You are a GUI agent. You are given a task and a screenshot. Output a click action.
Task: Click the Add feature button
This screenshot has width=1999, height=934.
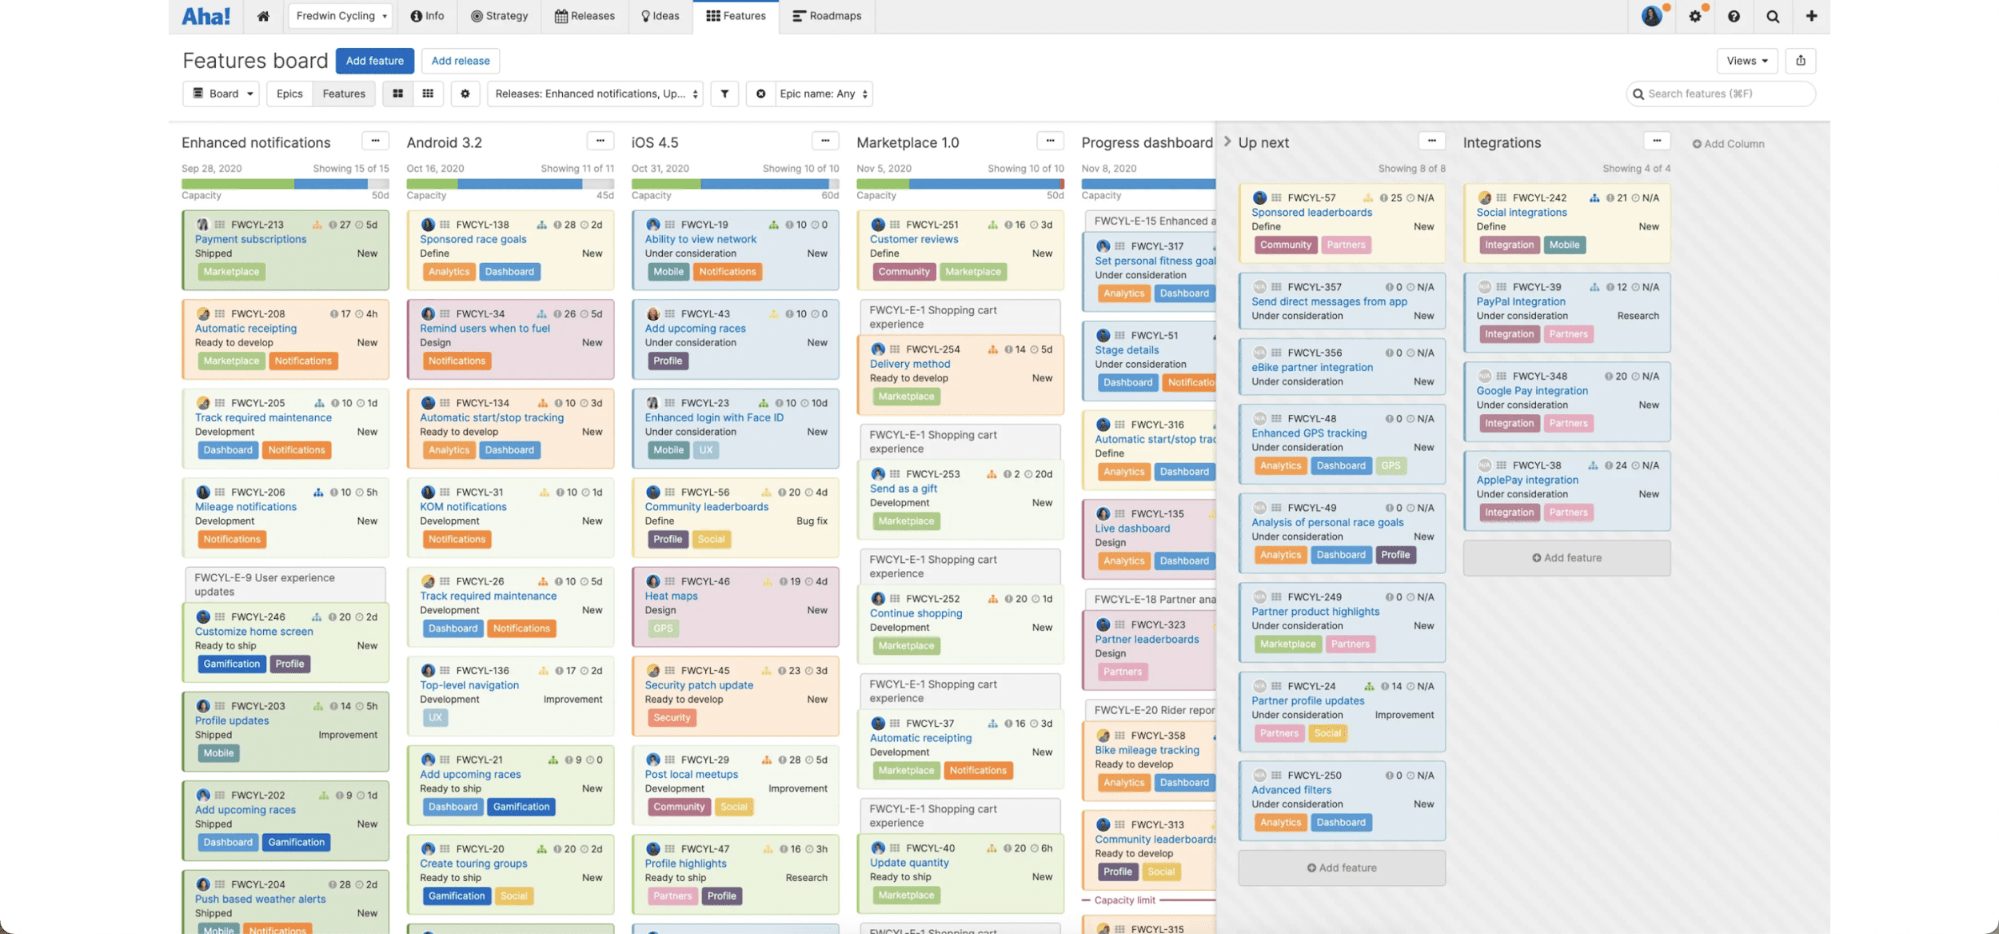[374, 60]
